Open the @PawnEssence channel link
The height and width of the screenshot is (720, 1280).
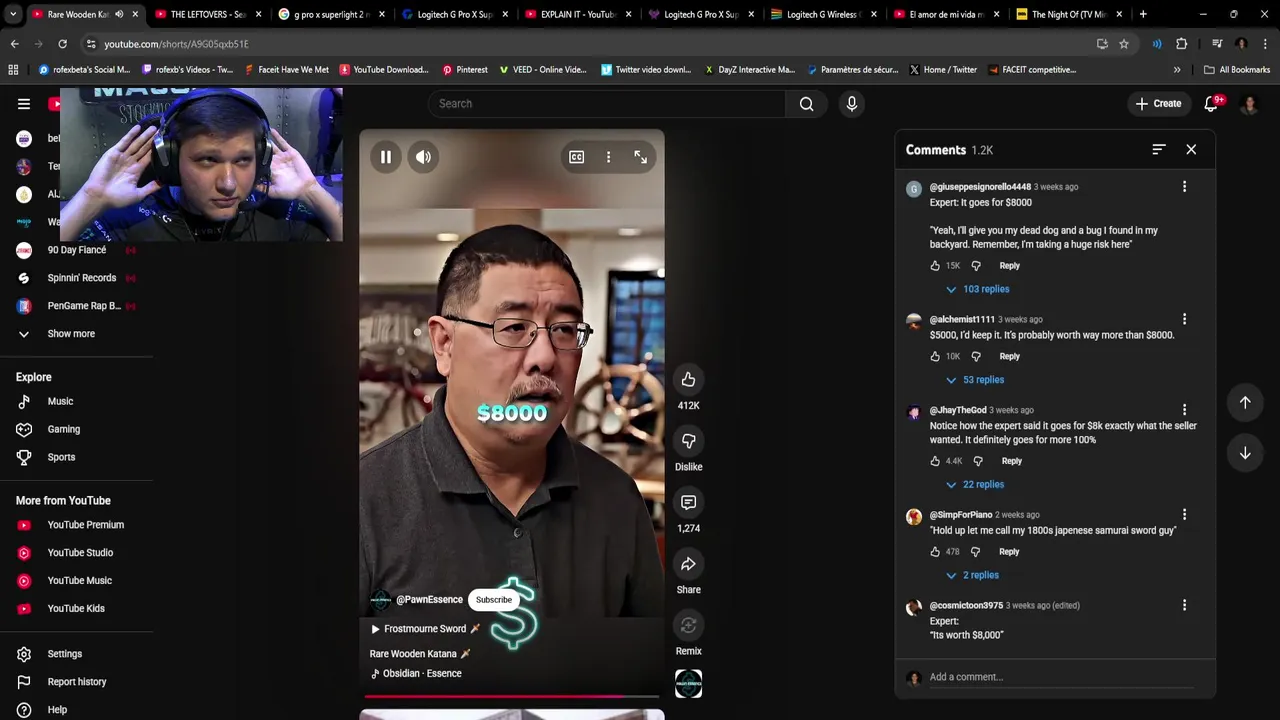(x=429, y=600)
